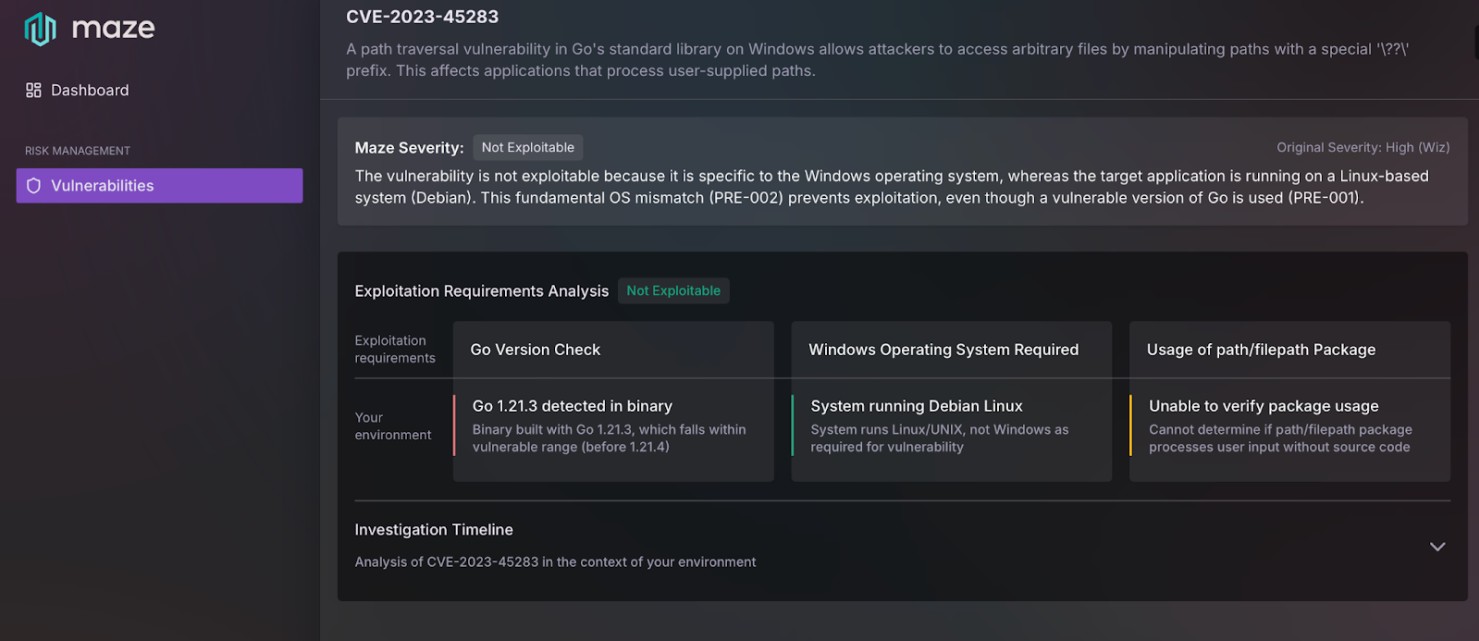1479x641 pixels.
Task: Select Vulnerabilities in the sidebar
Action: tap(102, 186)
